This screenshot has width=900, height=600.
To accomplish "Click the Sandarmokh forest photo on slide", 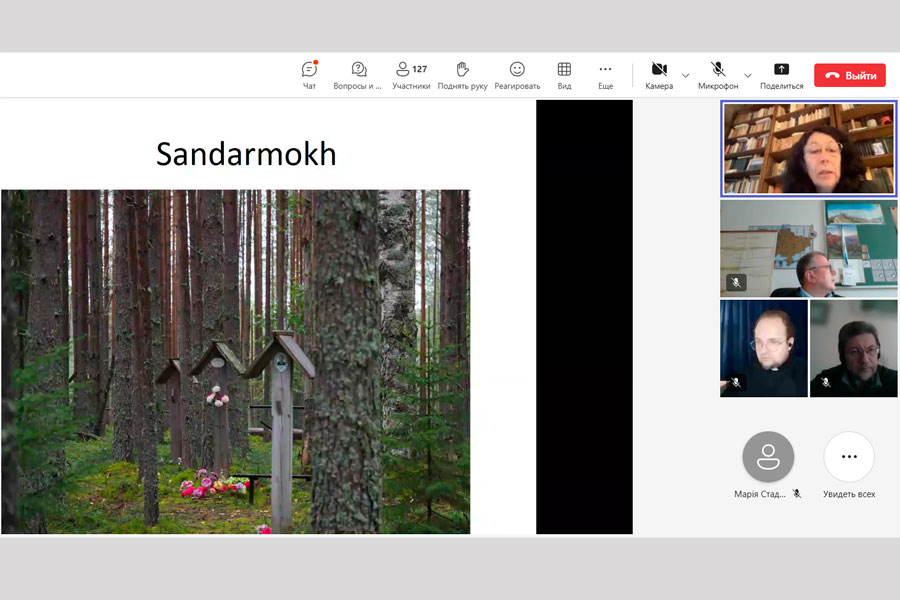I will [235, 362].
